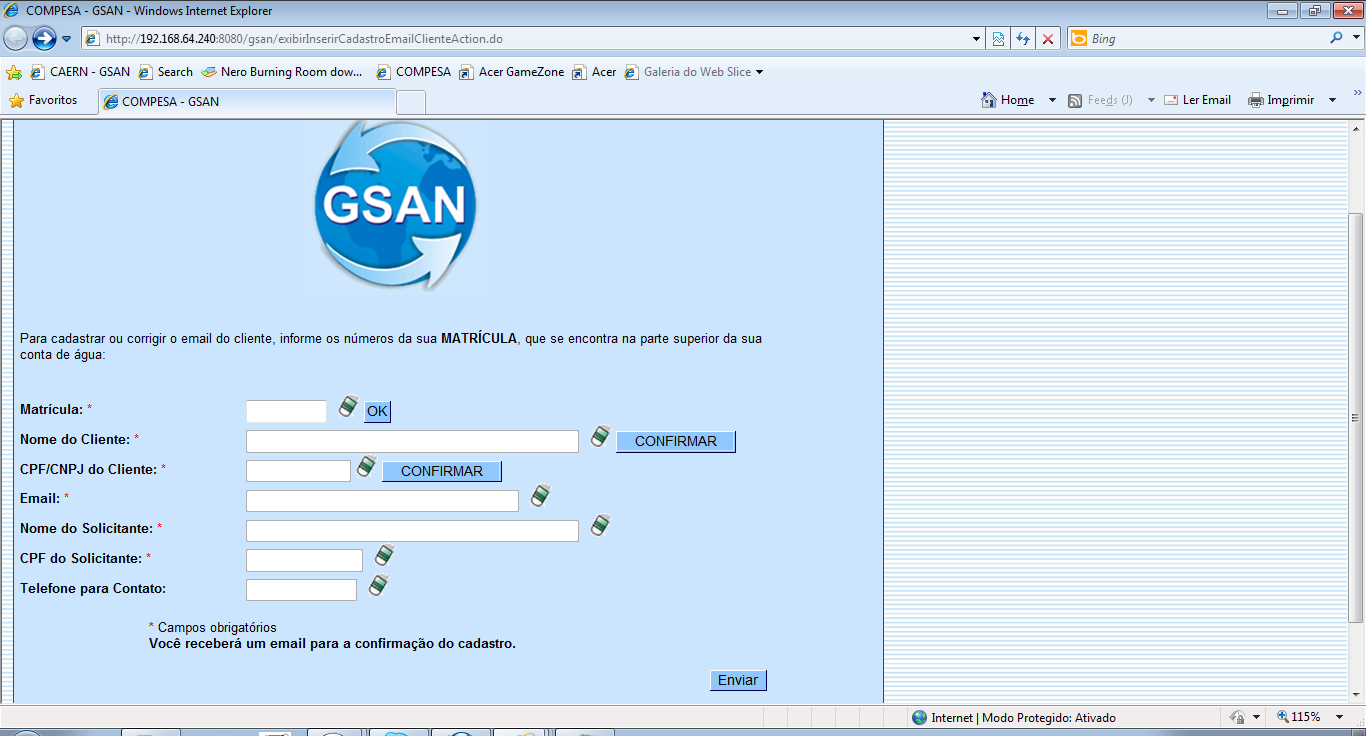Open the Nero Burning Room favorite
Image resolution: width=1366 pixels, height=736 pixels.
(x=282, y=72)
